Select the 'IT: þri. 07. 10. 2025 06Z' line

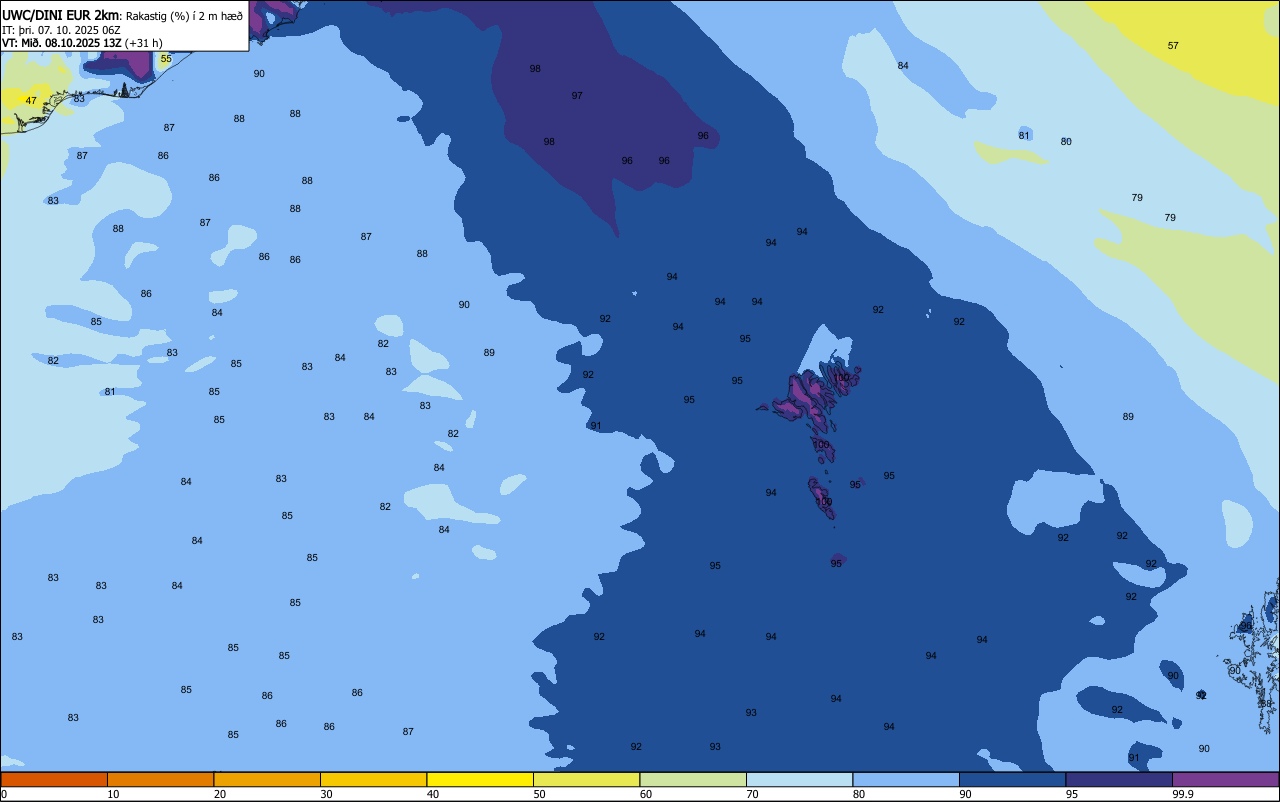(62, 30)
